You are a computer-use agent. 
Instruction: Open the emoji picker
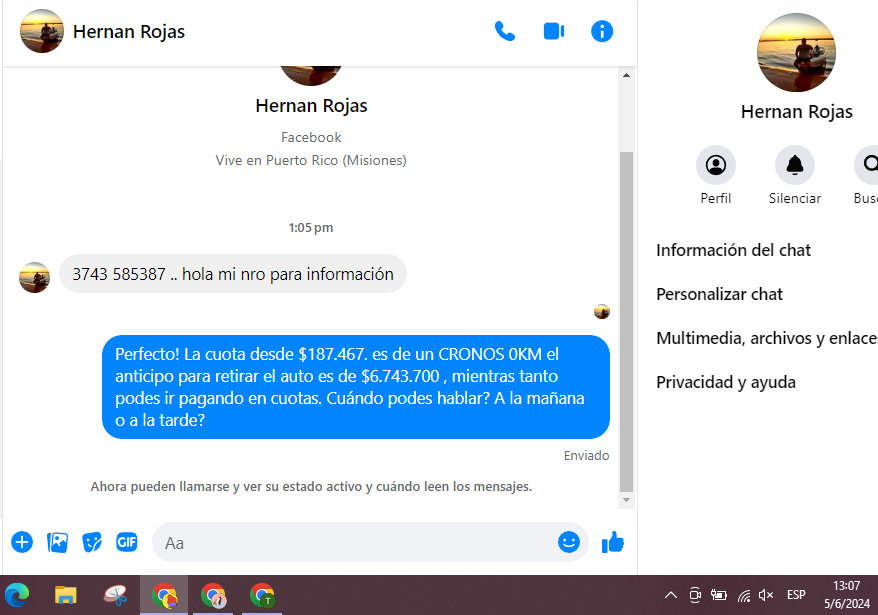[568, 542]
